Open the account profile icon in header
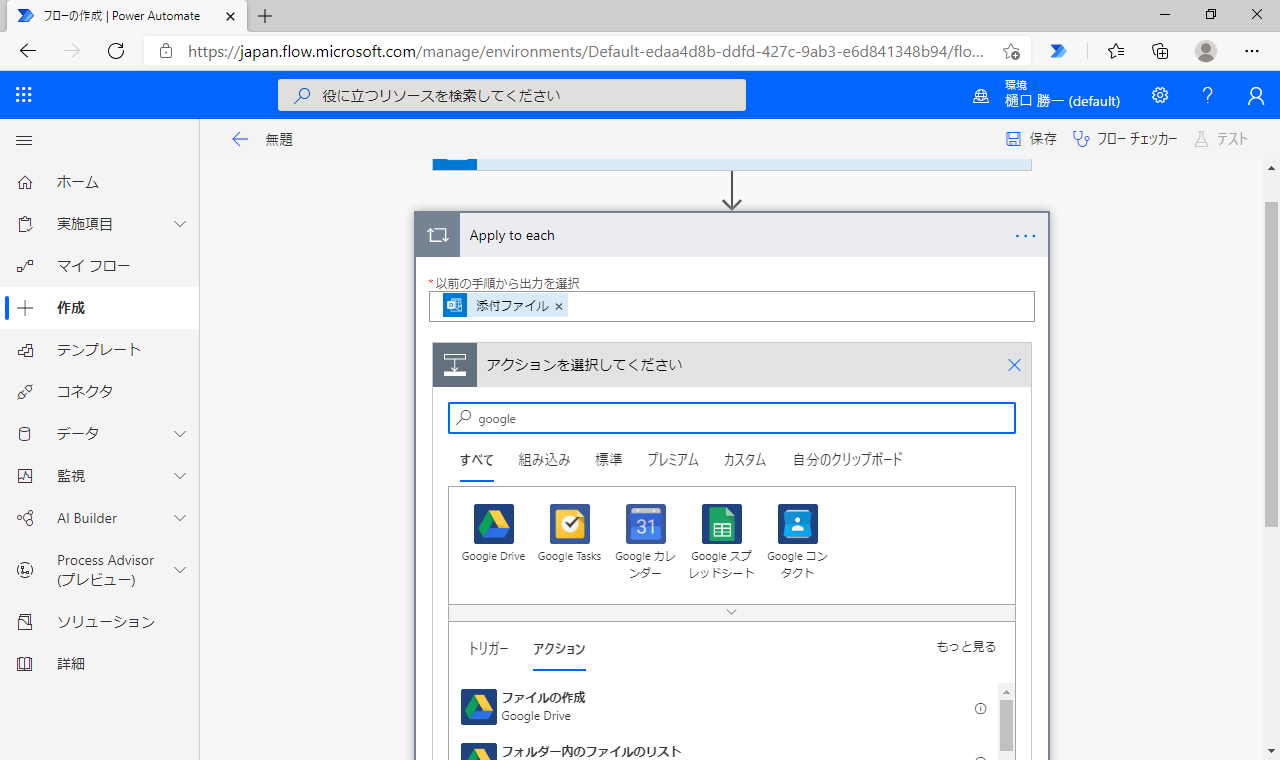 [1256, 95]
